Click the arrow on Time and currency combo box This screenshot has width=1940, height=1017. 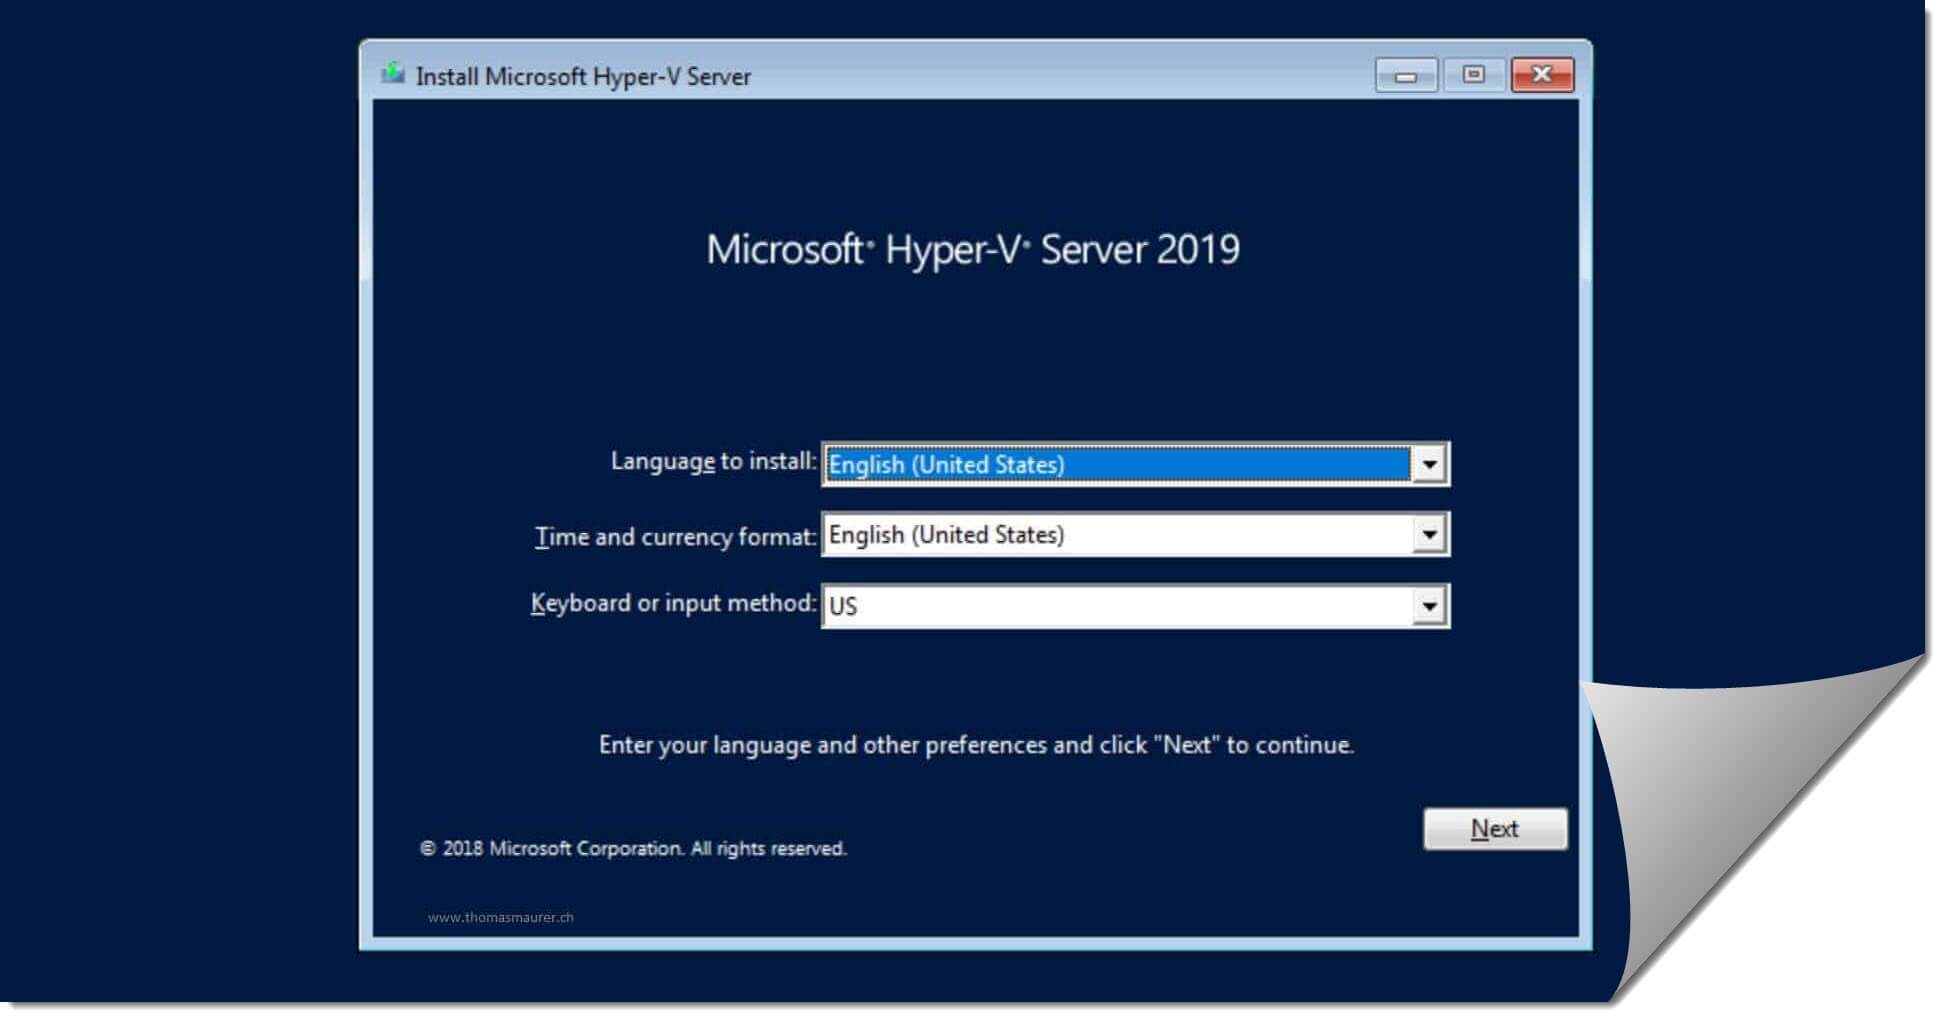point(1429,535)
